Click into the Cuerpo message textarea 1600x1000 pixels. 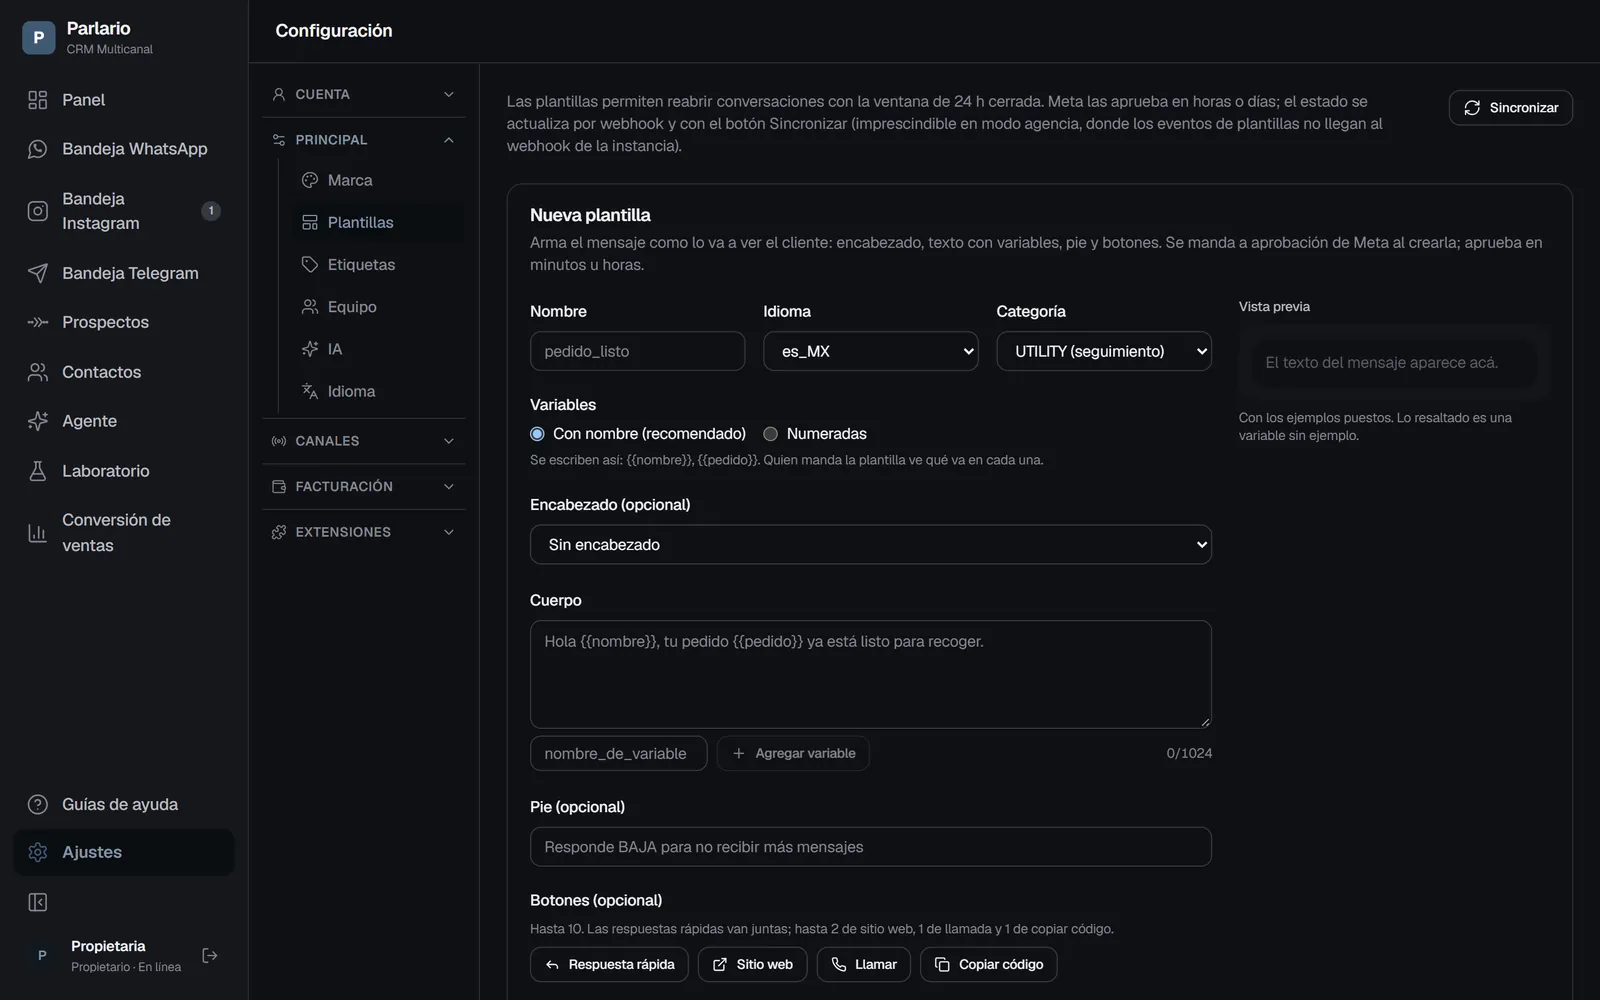point(871,674)
